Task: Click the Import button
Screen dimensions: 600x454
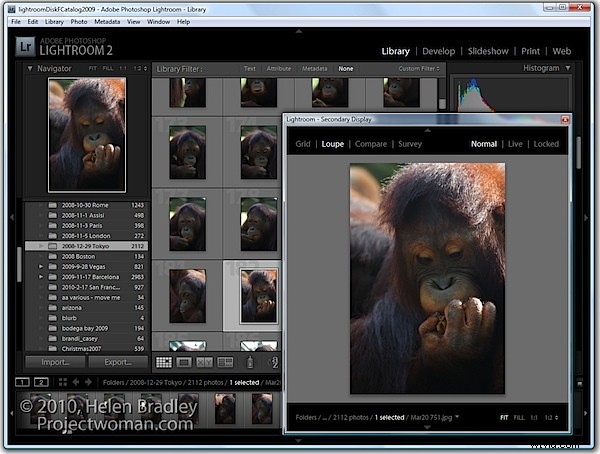Action: pyautogui.click(x=55, y=362)
